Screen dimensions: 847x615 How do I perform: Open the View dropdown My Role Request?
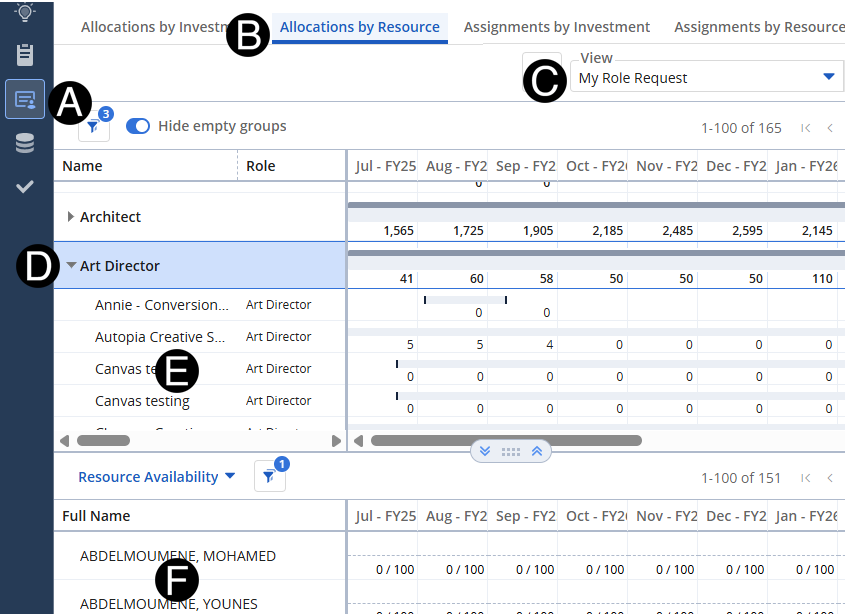[x=706, y=78]
